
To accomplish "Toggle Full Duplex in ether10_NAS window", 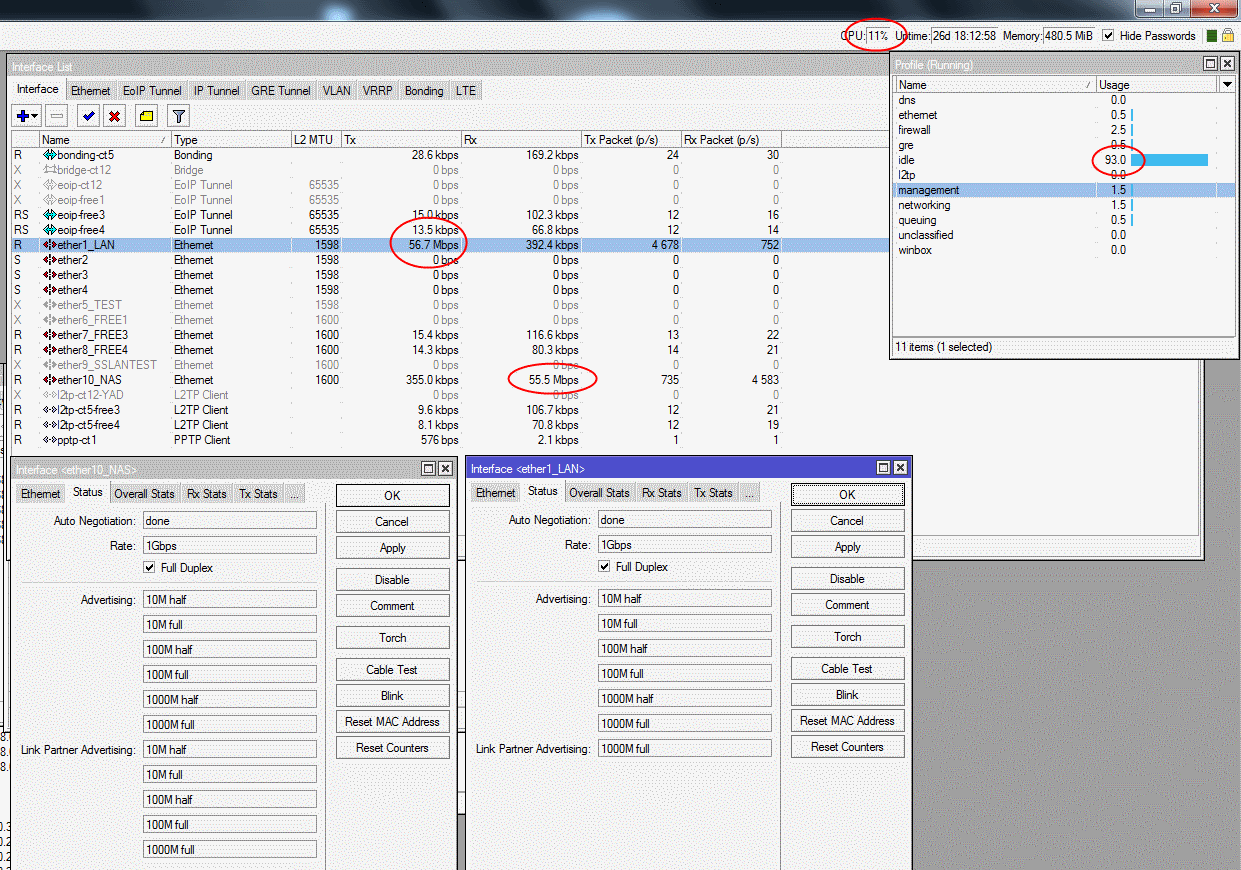I will (x=150, y=568).
